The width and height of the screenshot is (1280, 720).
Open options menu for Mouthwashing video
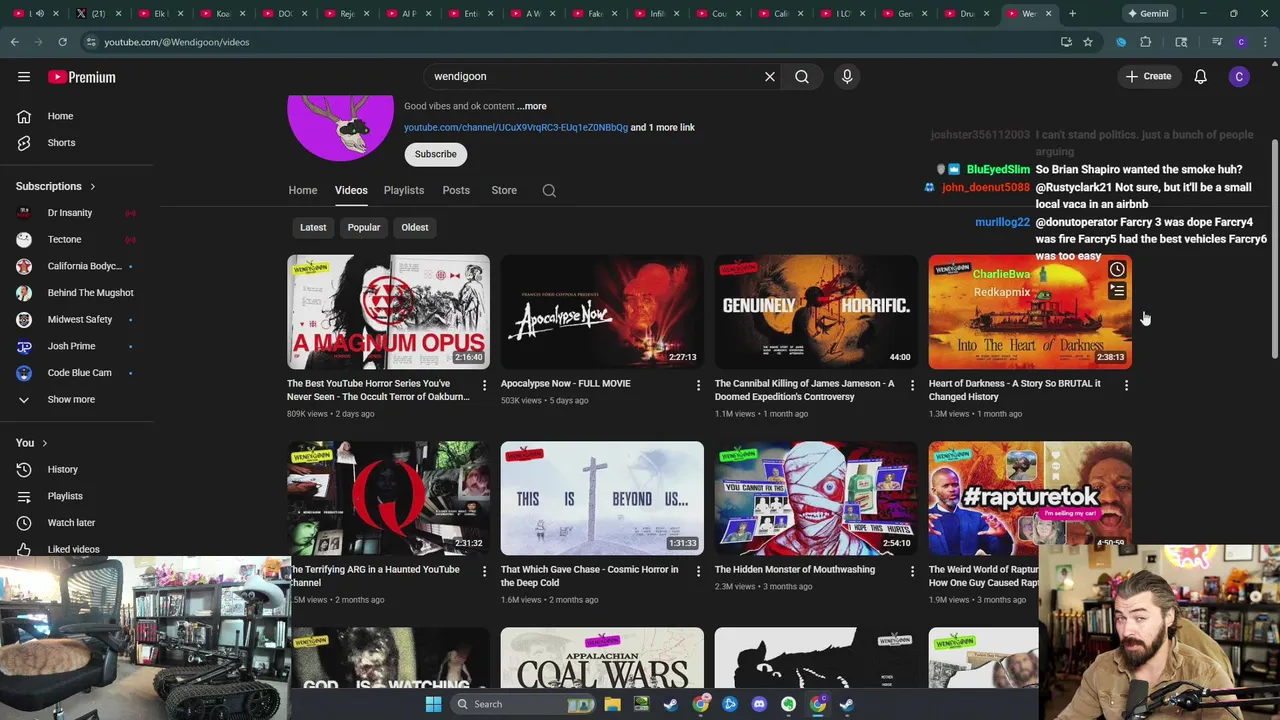912,571
